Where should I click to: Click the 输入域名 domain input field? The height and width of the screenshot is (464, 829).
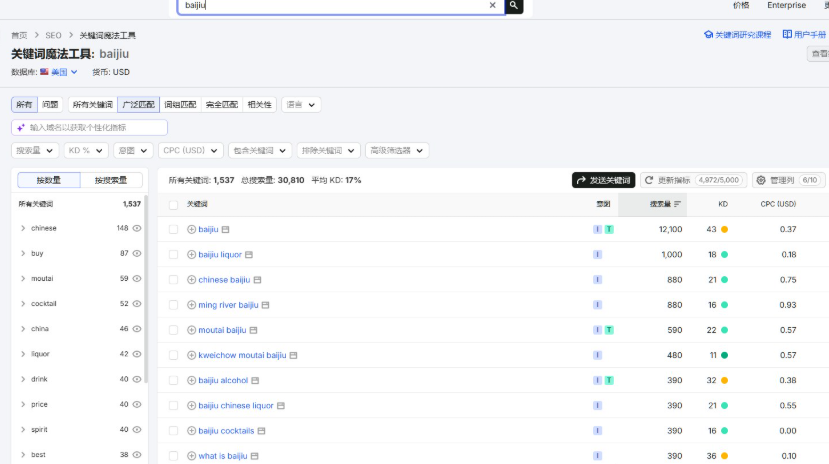click(x=89, y=127)
